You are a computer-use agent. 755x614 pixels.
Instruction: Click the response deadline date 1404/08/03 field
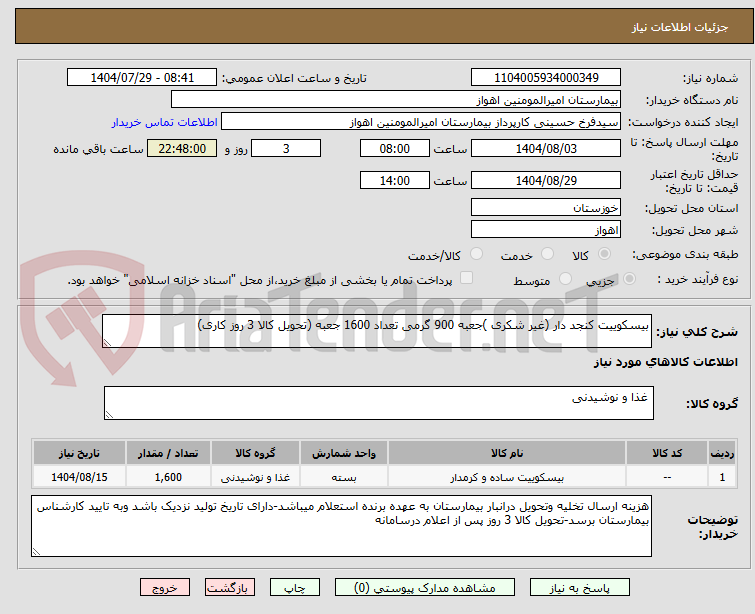coord(546,148)
